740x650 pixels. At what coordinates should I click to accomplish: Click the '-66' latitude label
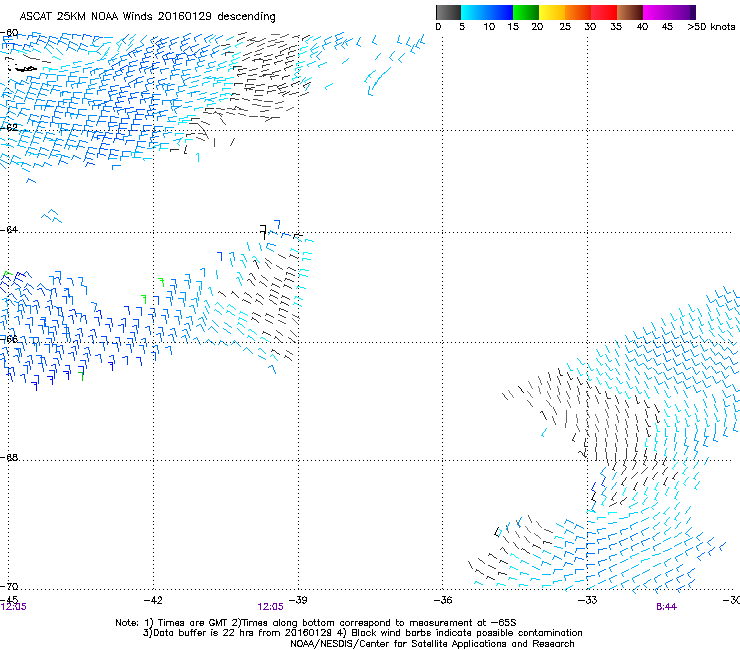(x=9, y=339)
